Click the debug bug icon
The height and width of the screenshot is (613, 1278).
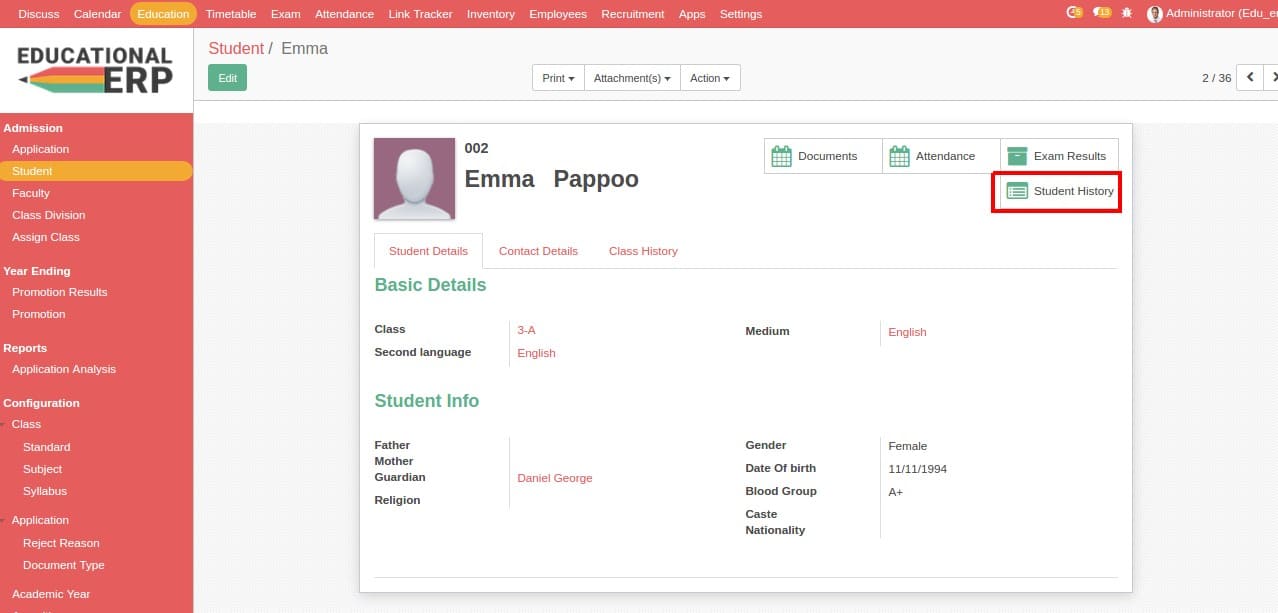coord(1128,14)
